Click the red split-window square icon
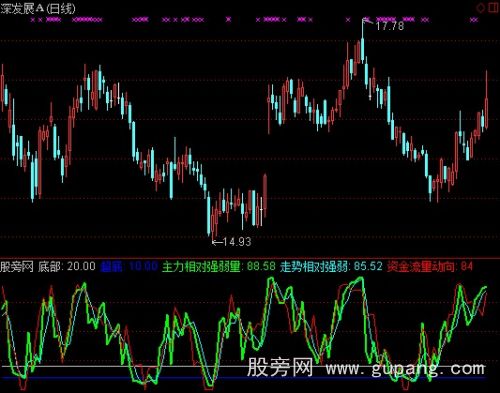Image resolution: width=500 pixels, height=393 pixels. (x=494, y=8)
